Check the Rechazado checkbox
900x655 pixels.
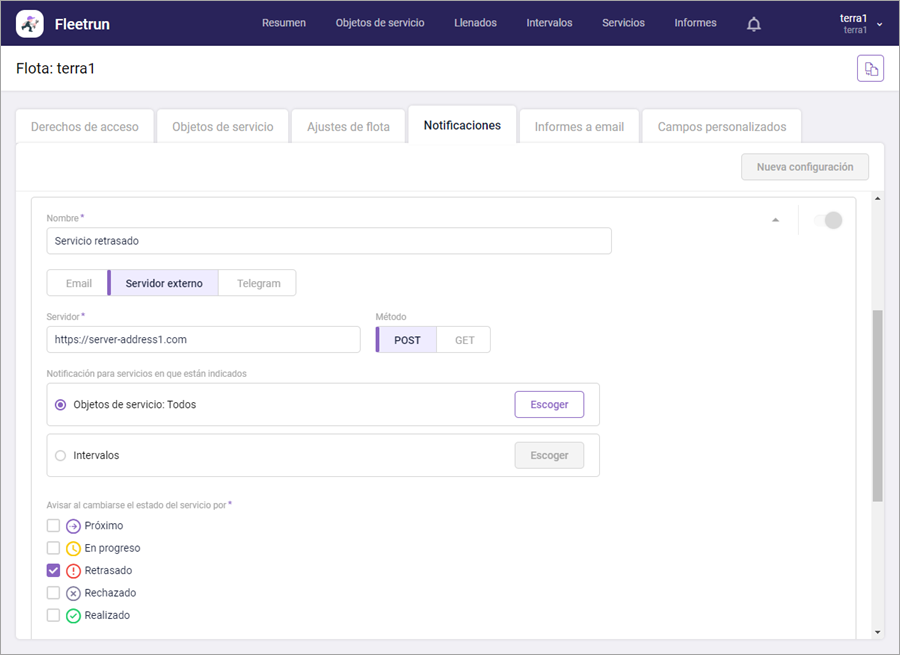click(x=53, y=593)
